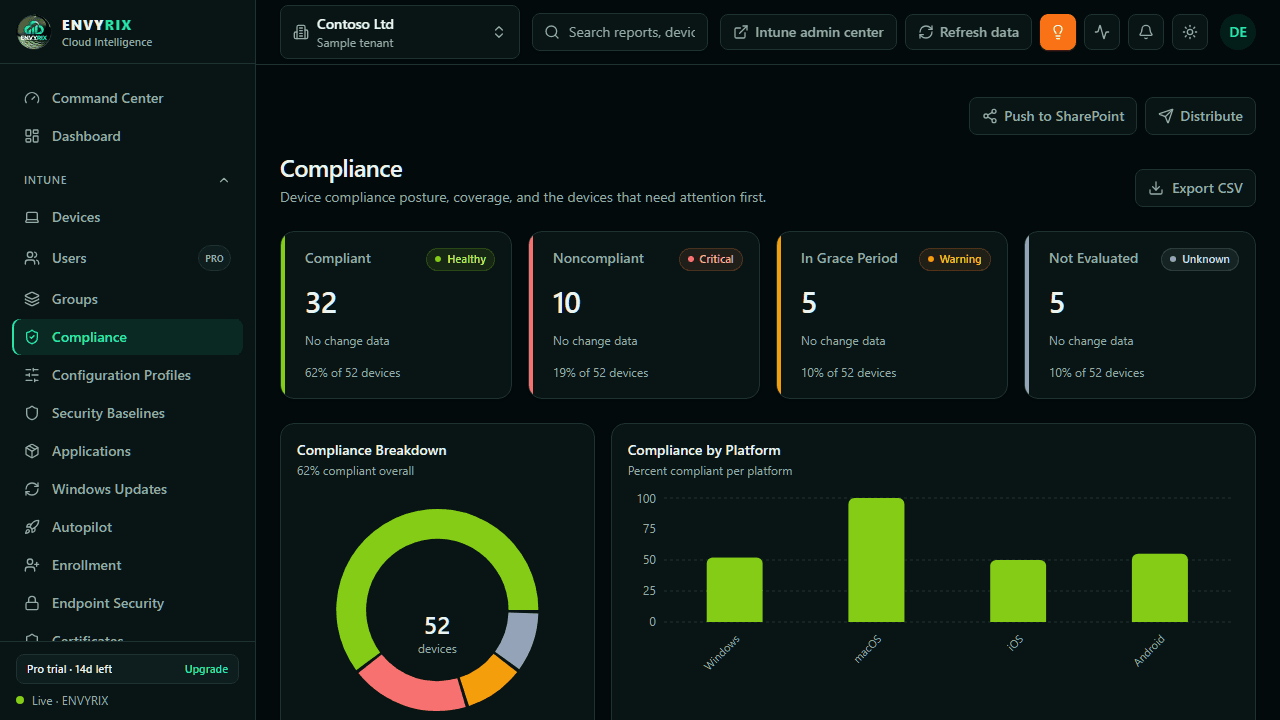The height and width of the screenshot is (720, 1280).
Task: Click the ENVYRIX logo
Action: 34,32
